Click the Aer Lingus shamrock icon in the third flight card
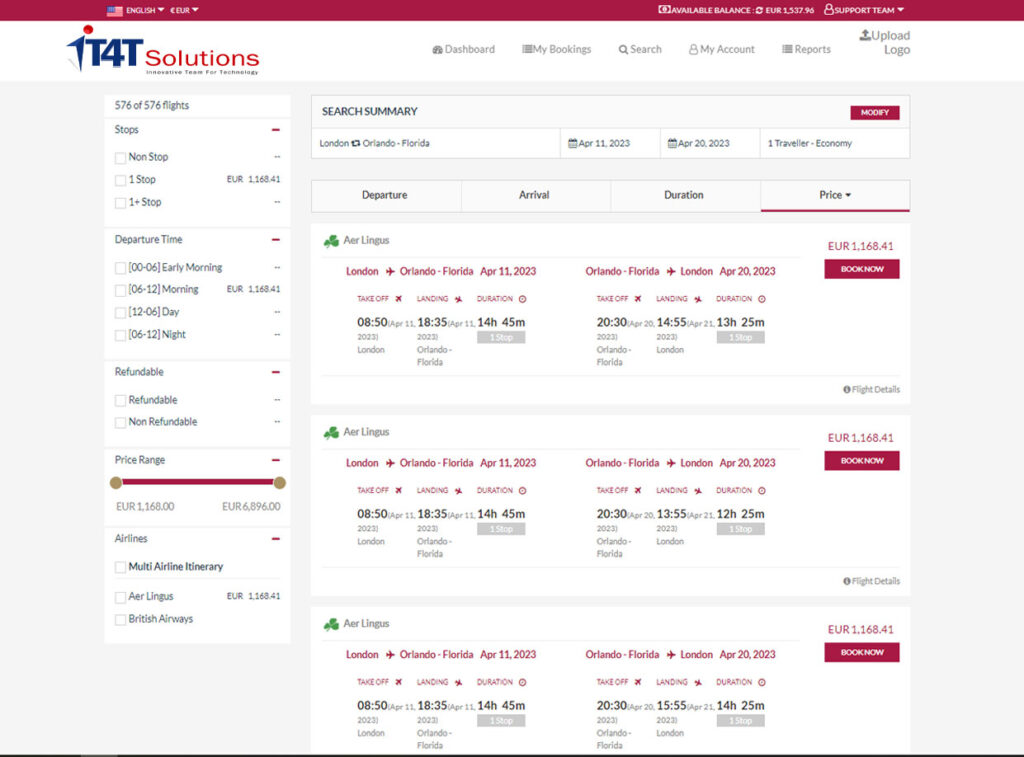 point(331,624)
